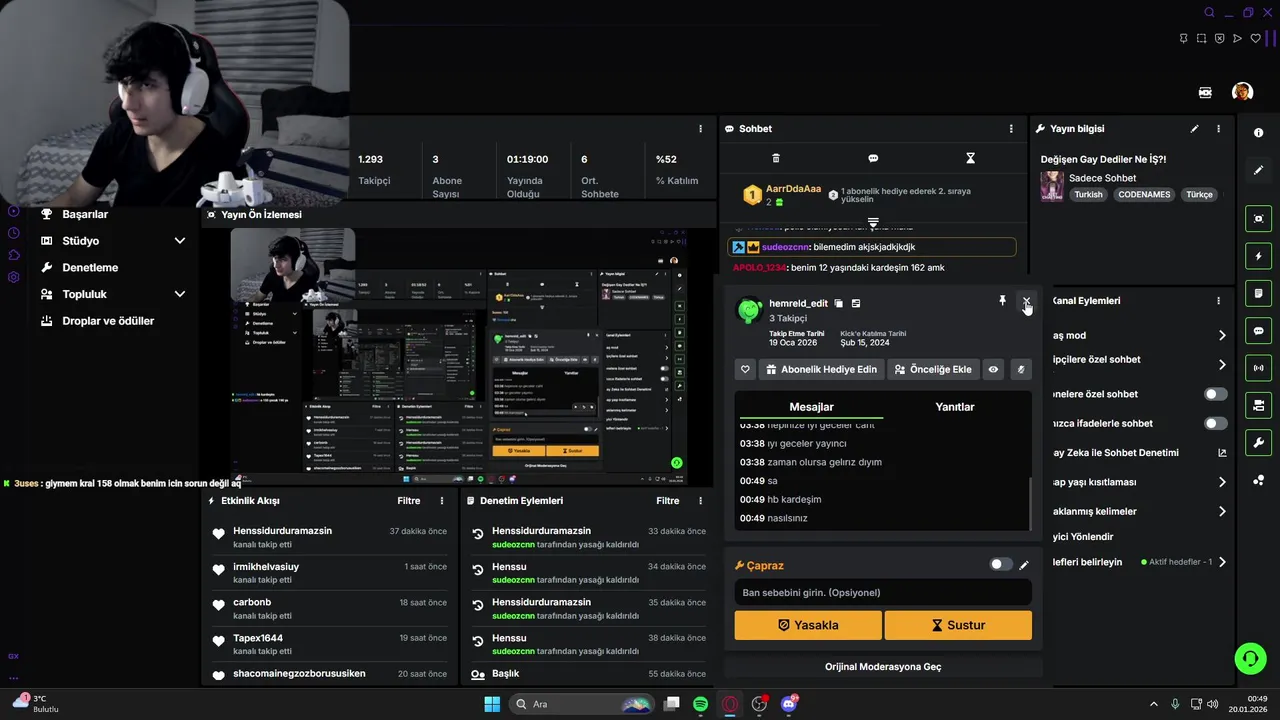Viewport: 1280px width, 720px height.
Task: Toggle the Çapraz switch
Action: coord(1000,565)
